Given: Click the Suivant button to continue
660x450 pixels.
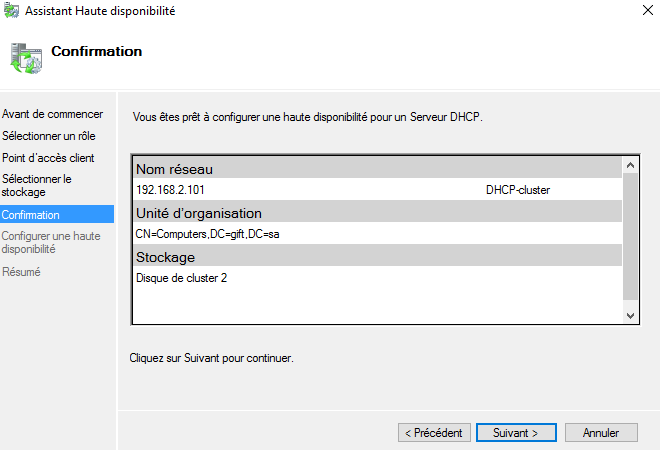Looking at the screenshot, I should (516, 432).
